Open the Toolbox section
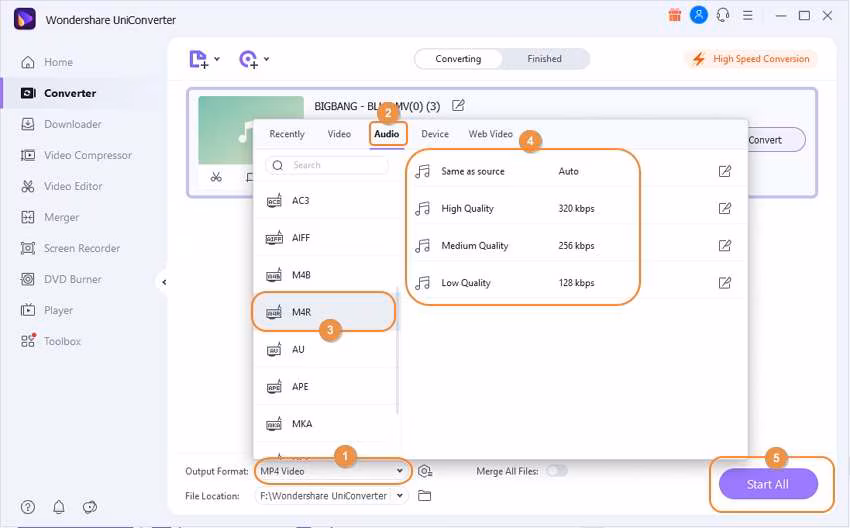Image resolution: width=850 pixels, height=528 pixels. 50,341
